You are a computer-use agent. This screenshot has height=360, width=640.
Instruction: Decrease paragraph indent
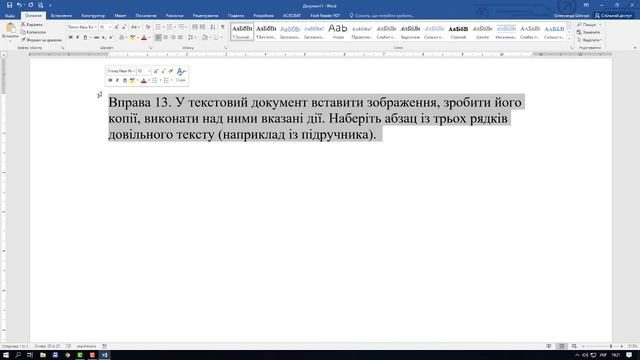point(195,27)
